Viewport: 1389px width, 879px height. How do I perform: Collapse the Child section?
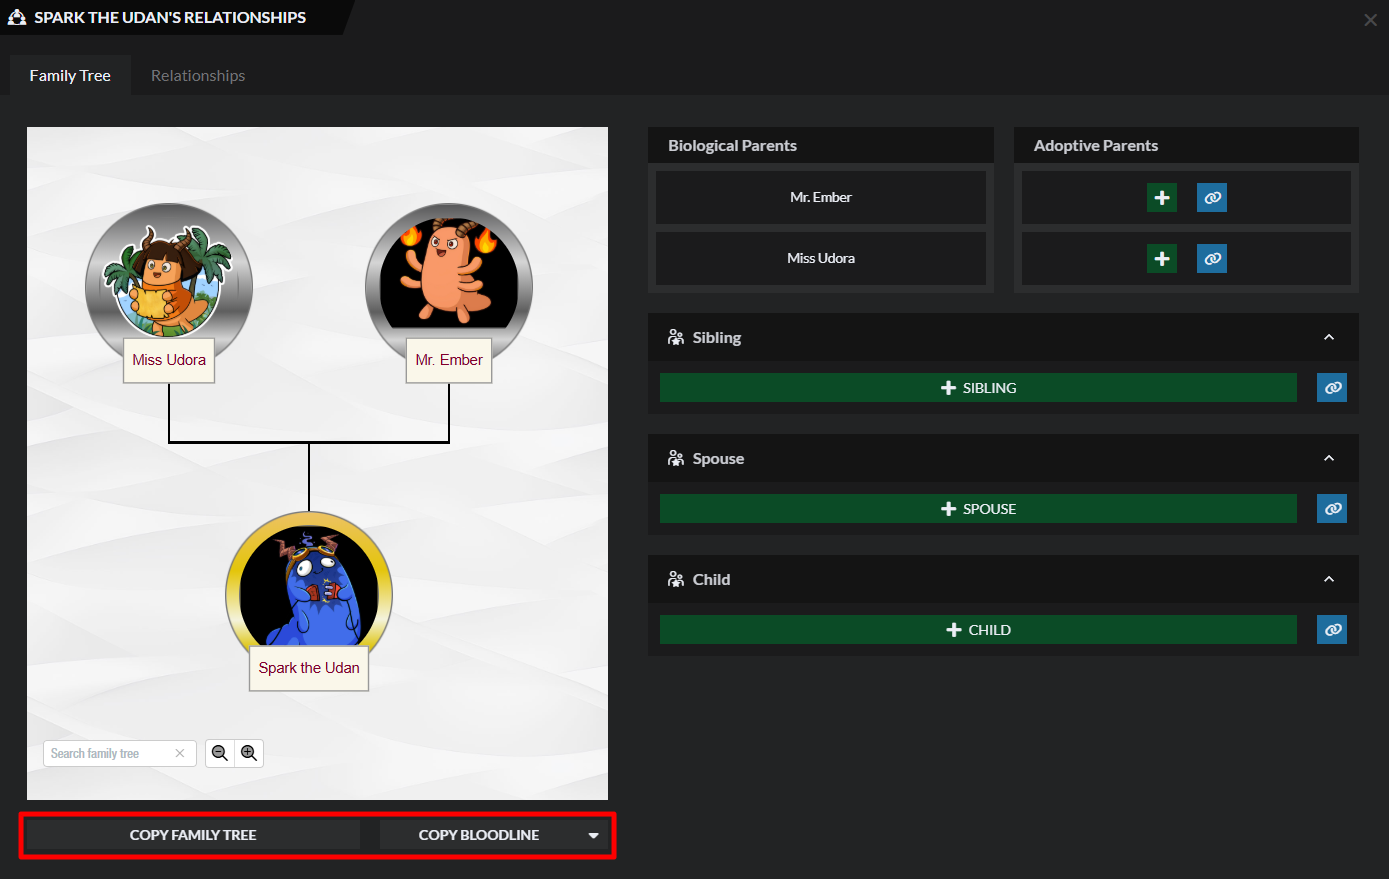pos(1329,580)
